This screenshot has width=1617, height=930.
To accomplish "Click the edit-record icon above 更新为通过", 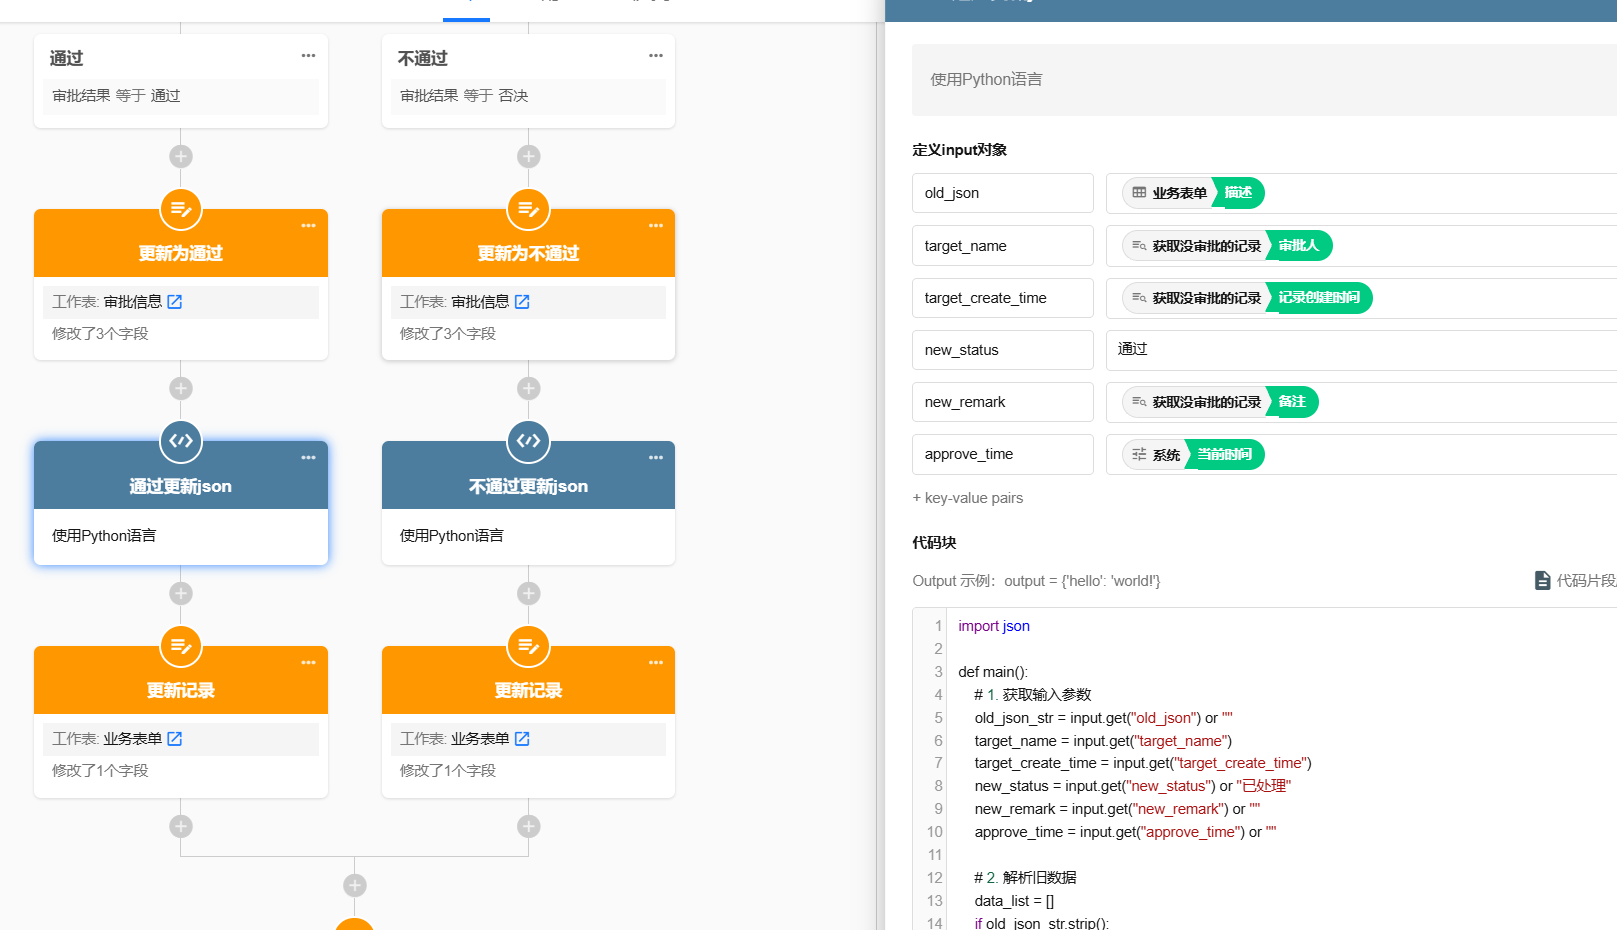I will pos(181,209).
